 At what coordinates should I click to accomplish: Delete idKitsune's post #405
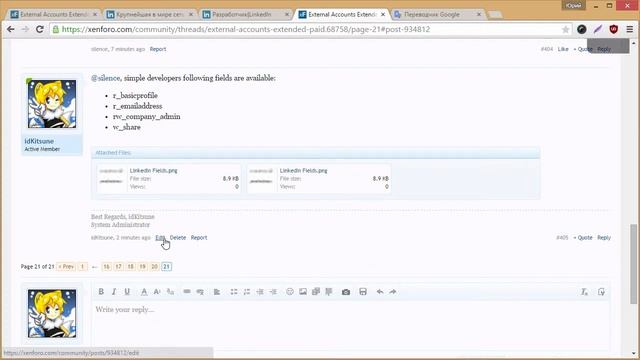point(178,238)
